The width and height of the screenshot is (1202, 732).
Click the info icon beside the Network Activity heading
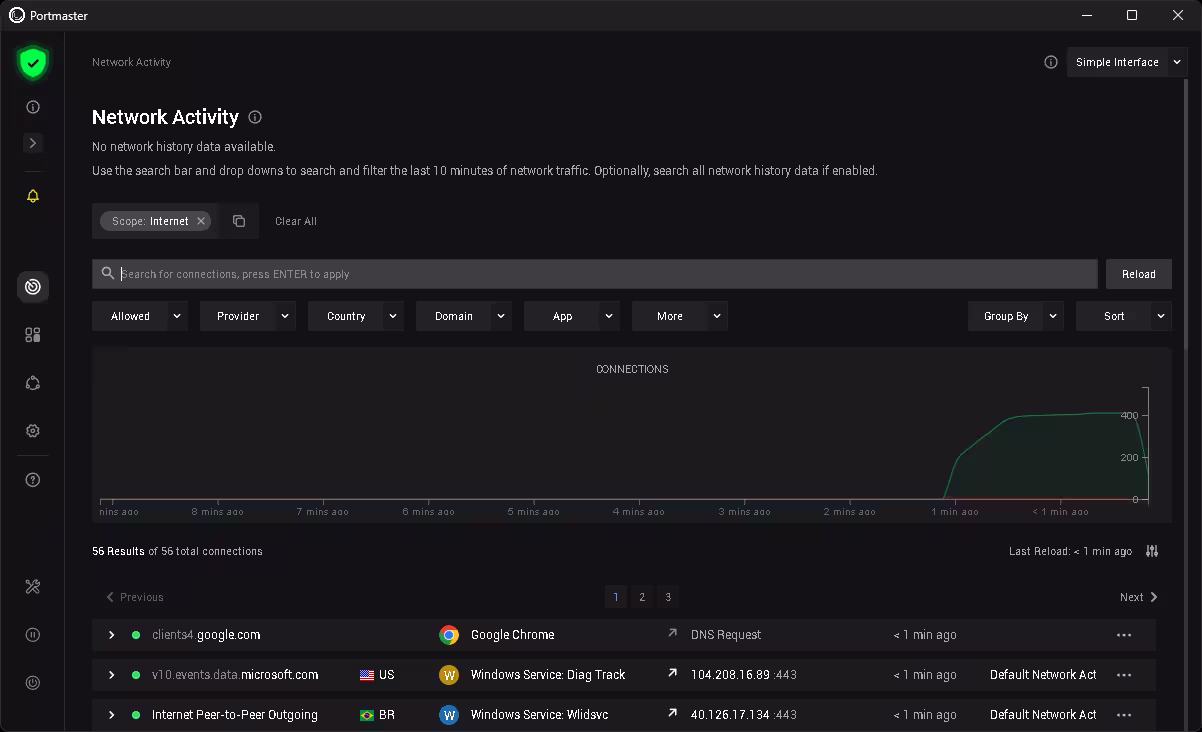coord(255,117)
